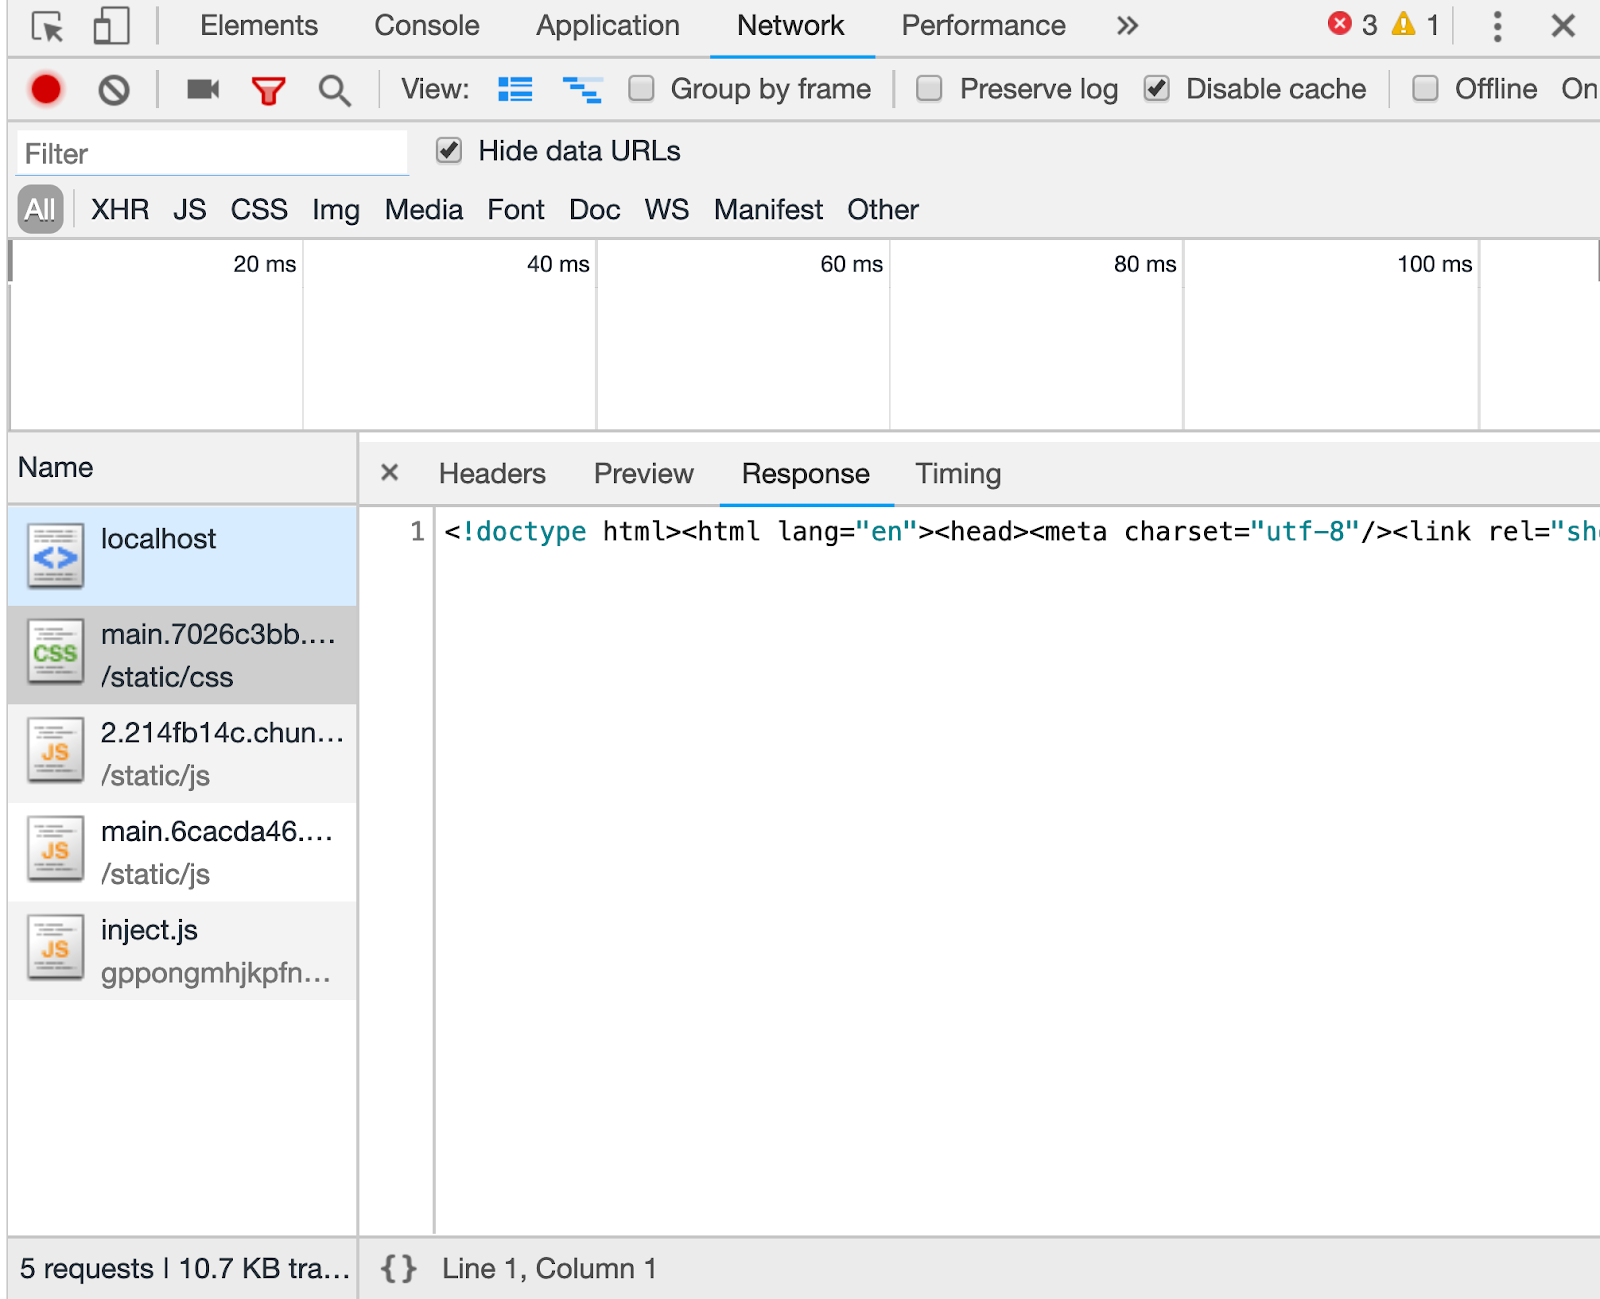Uncheck Hide data URLs checkbox
The image size is (1600, 1299).
[449, 151]
